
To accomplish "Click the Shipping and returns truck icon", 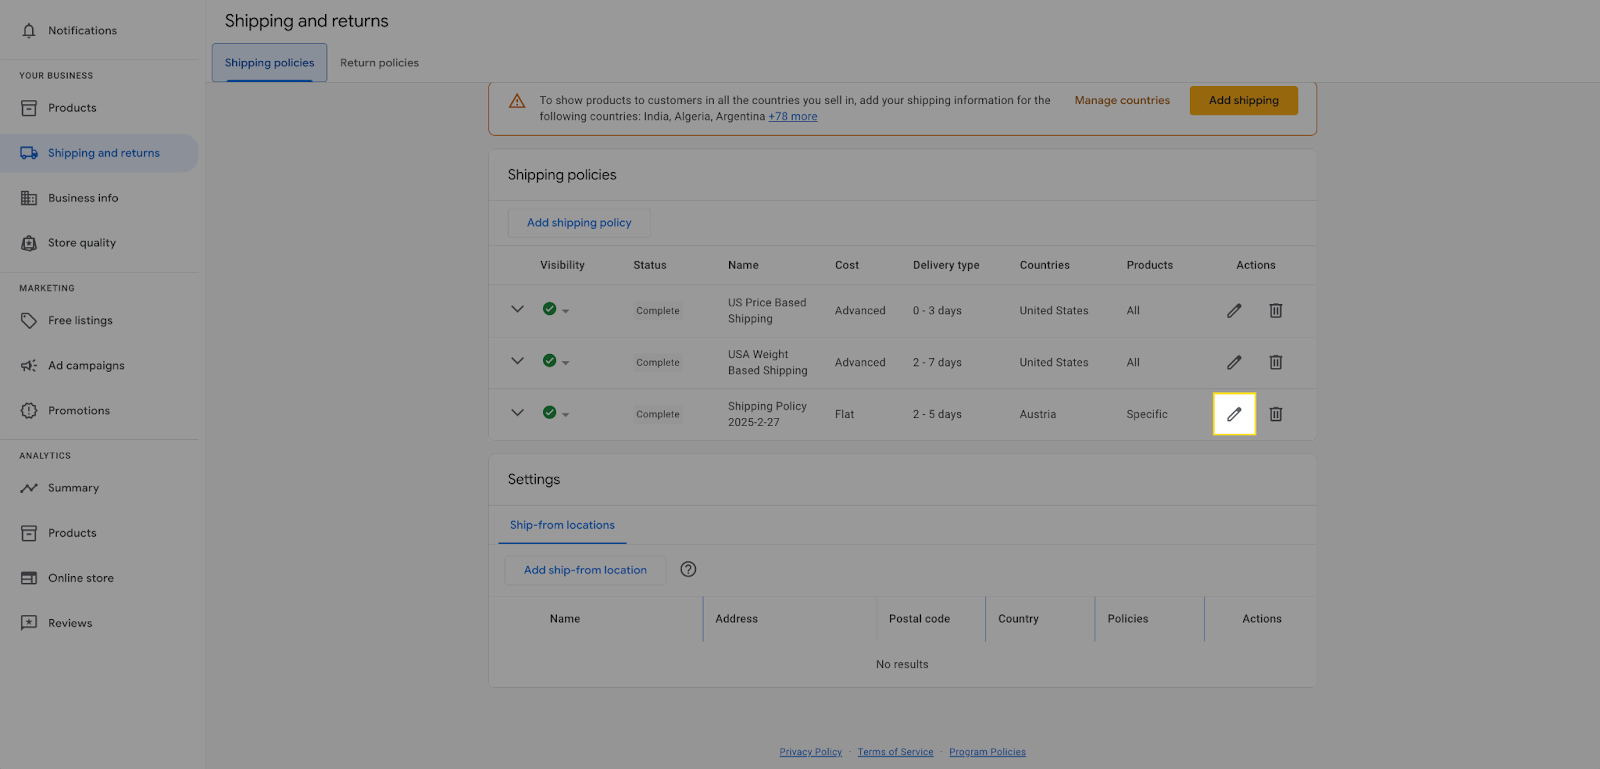I will [x=29, y=153].
